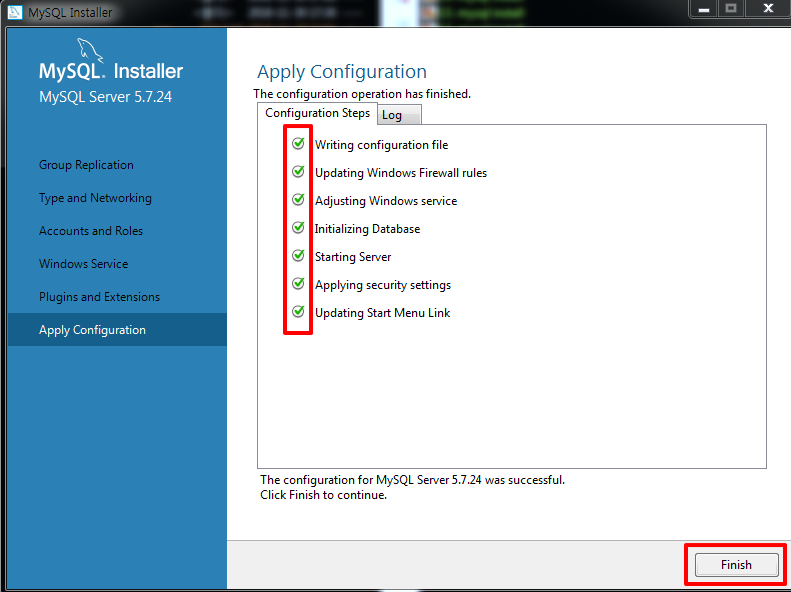The image size is (791, 592).
Task: Select the Configuration Steps tab
Action: coord(317,113)
